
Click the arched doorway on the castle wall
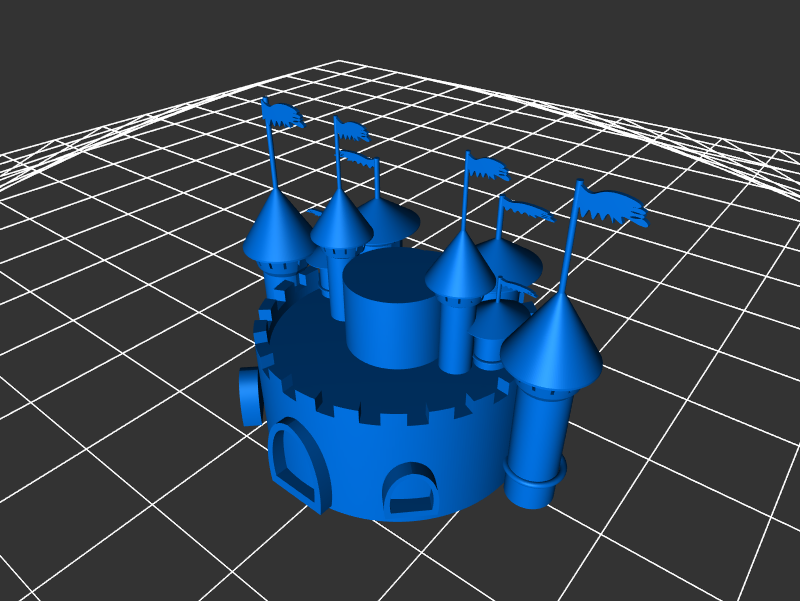pos(297,463)
